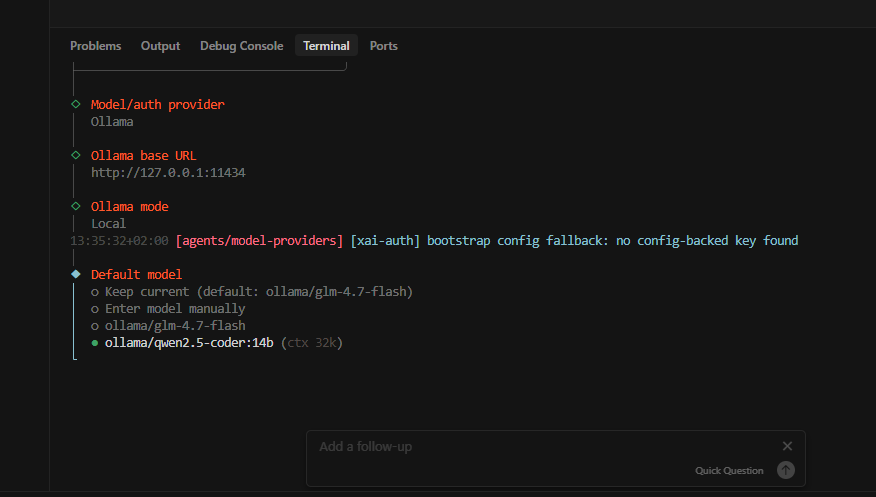Open the Ports tab
The height and width of the screenshot is (497, 876).
[x=383, y=46]
